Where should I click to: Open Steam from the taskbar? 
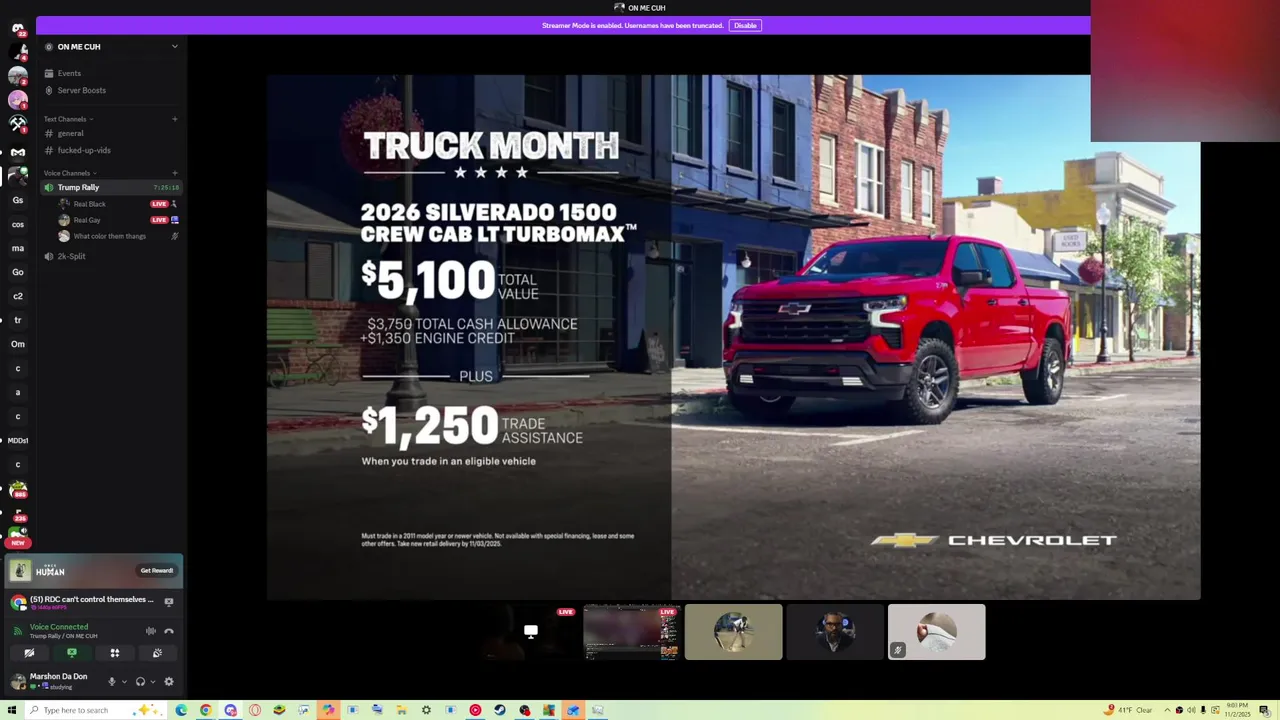pyautogui.click(x=499, y=710)
